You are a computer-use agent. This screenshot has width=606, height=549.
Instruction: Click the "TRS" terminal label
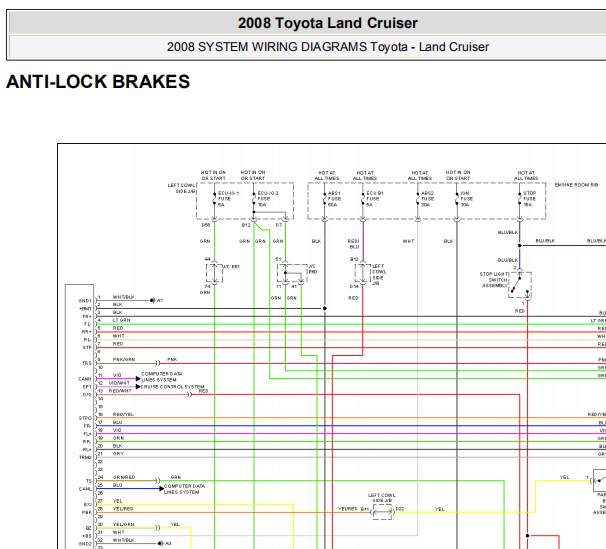(x=87, y=363)
